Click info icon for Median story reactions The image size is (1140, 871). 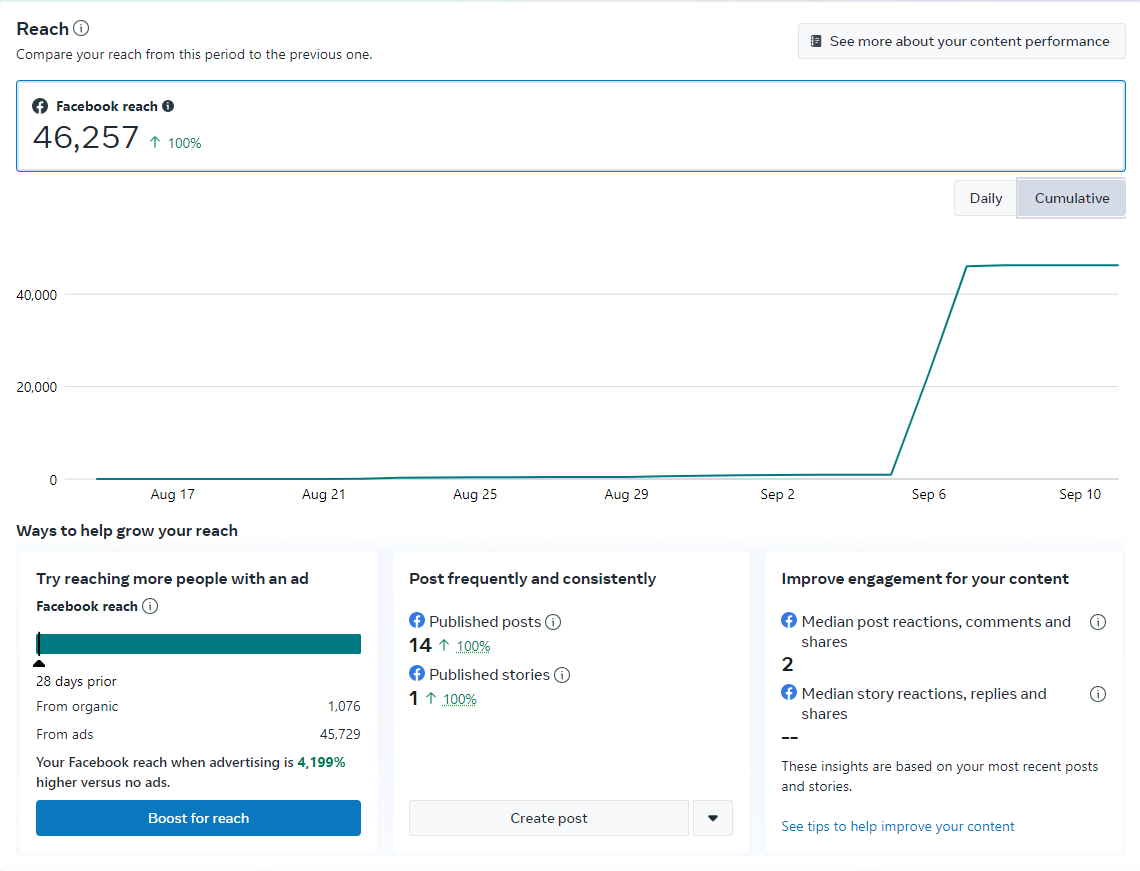click(x=1098, y=694)
